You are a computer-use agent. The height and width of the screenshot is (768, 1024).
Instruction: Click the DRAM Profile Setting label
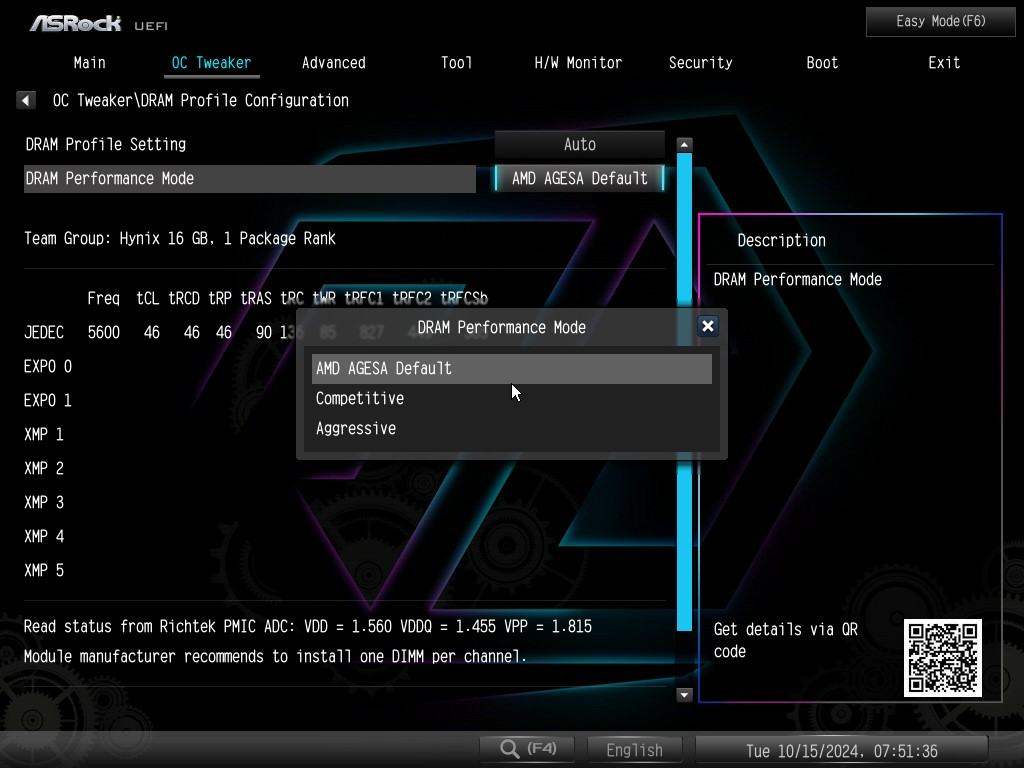click(106, 144)
